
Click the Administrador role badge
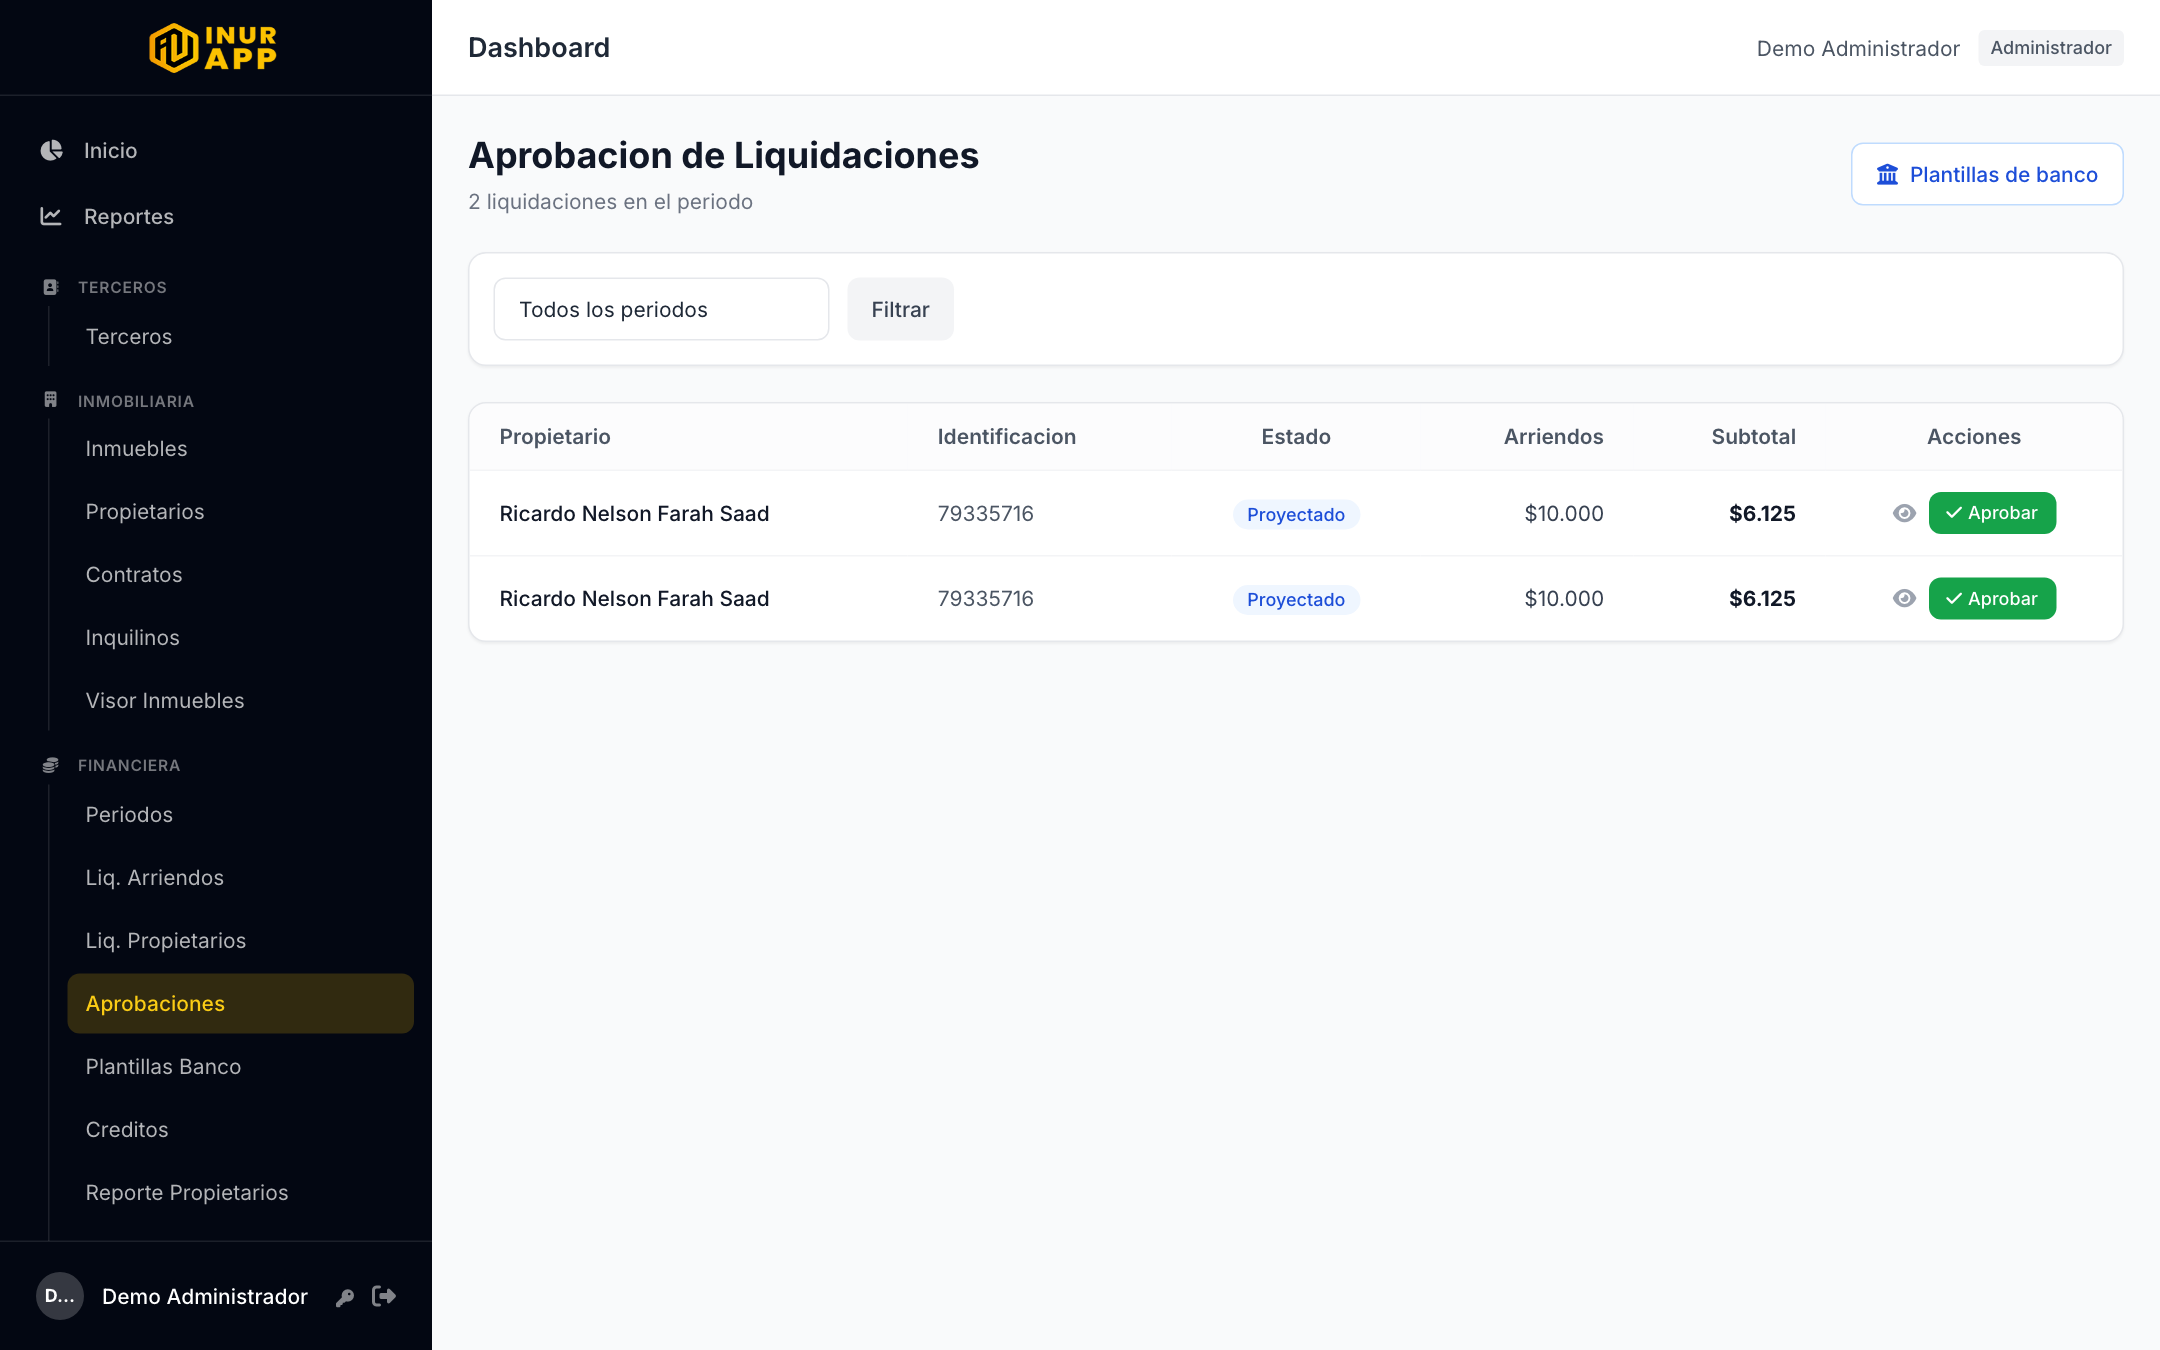[2050, 48]
